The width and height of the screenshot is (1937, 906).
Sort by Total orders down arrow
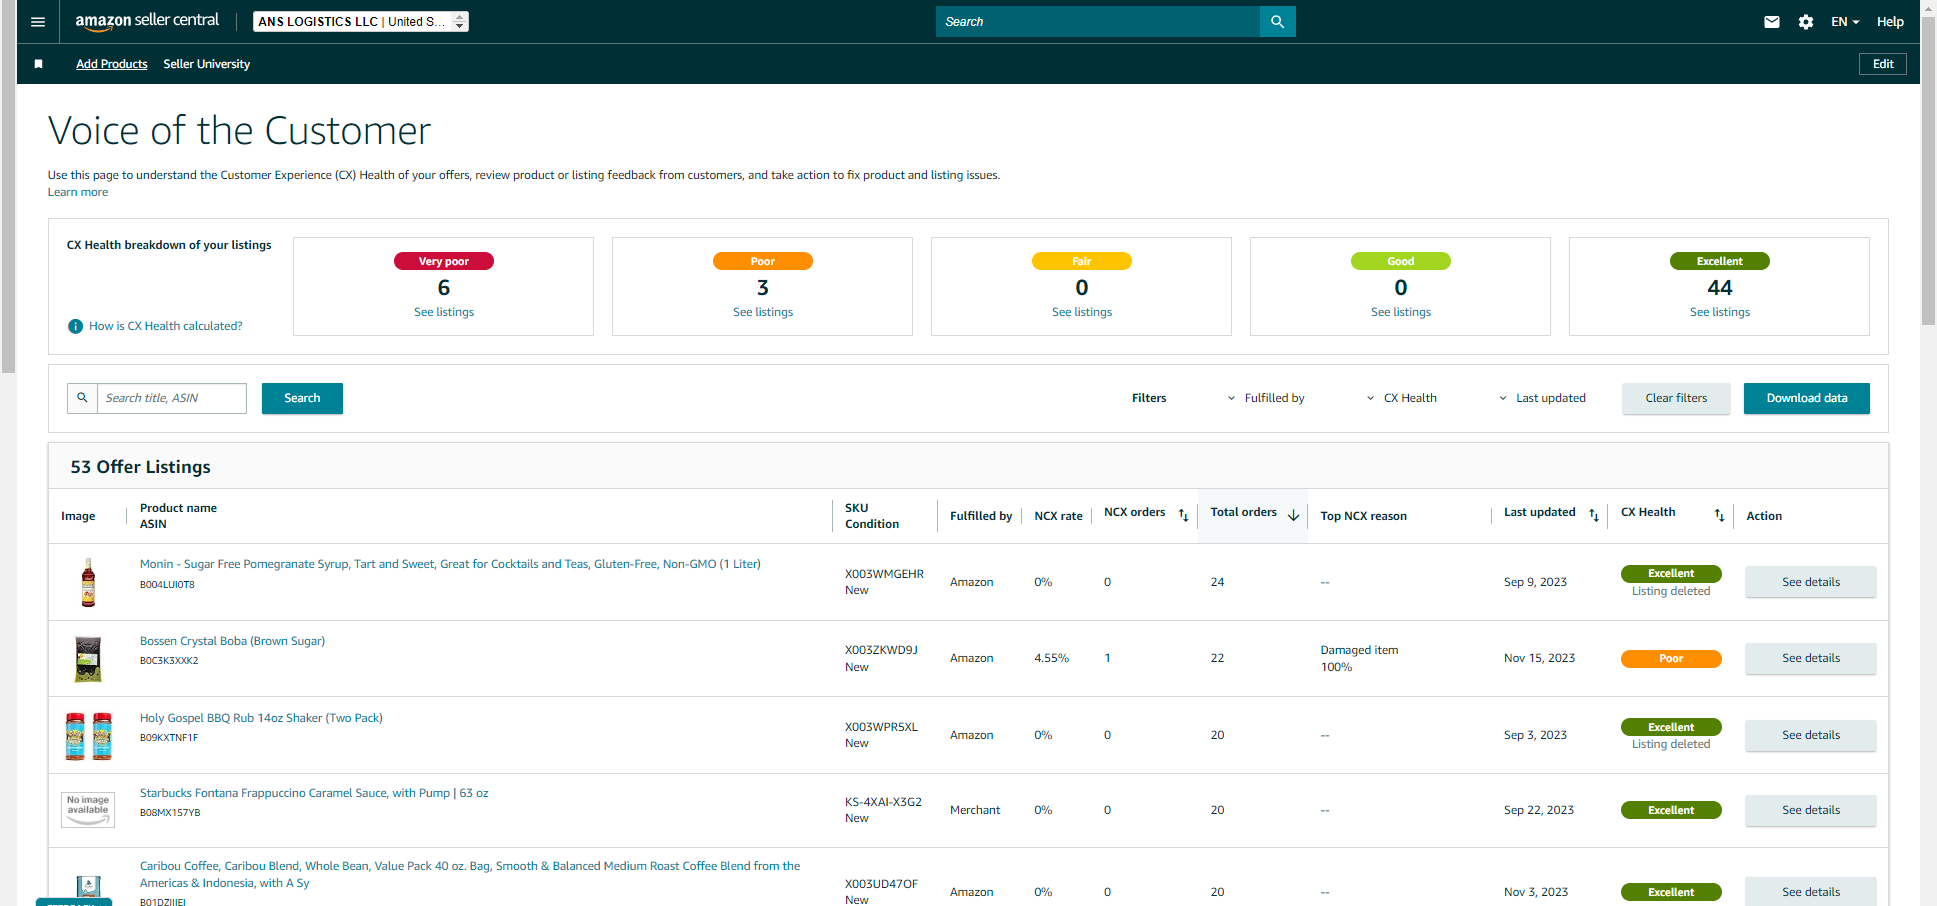[1293, 515]
